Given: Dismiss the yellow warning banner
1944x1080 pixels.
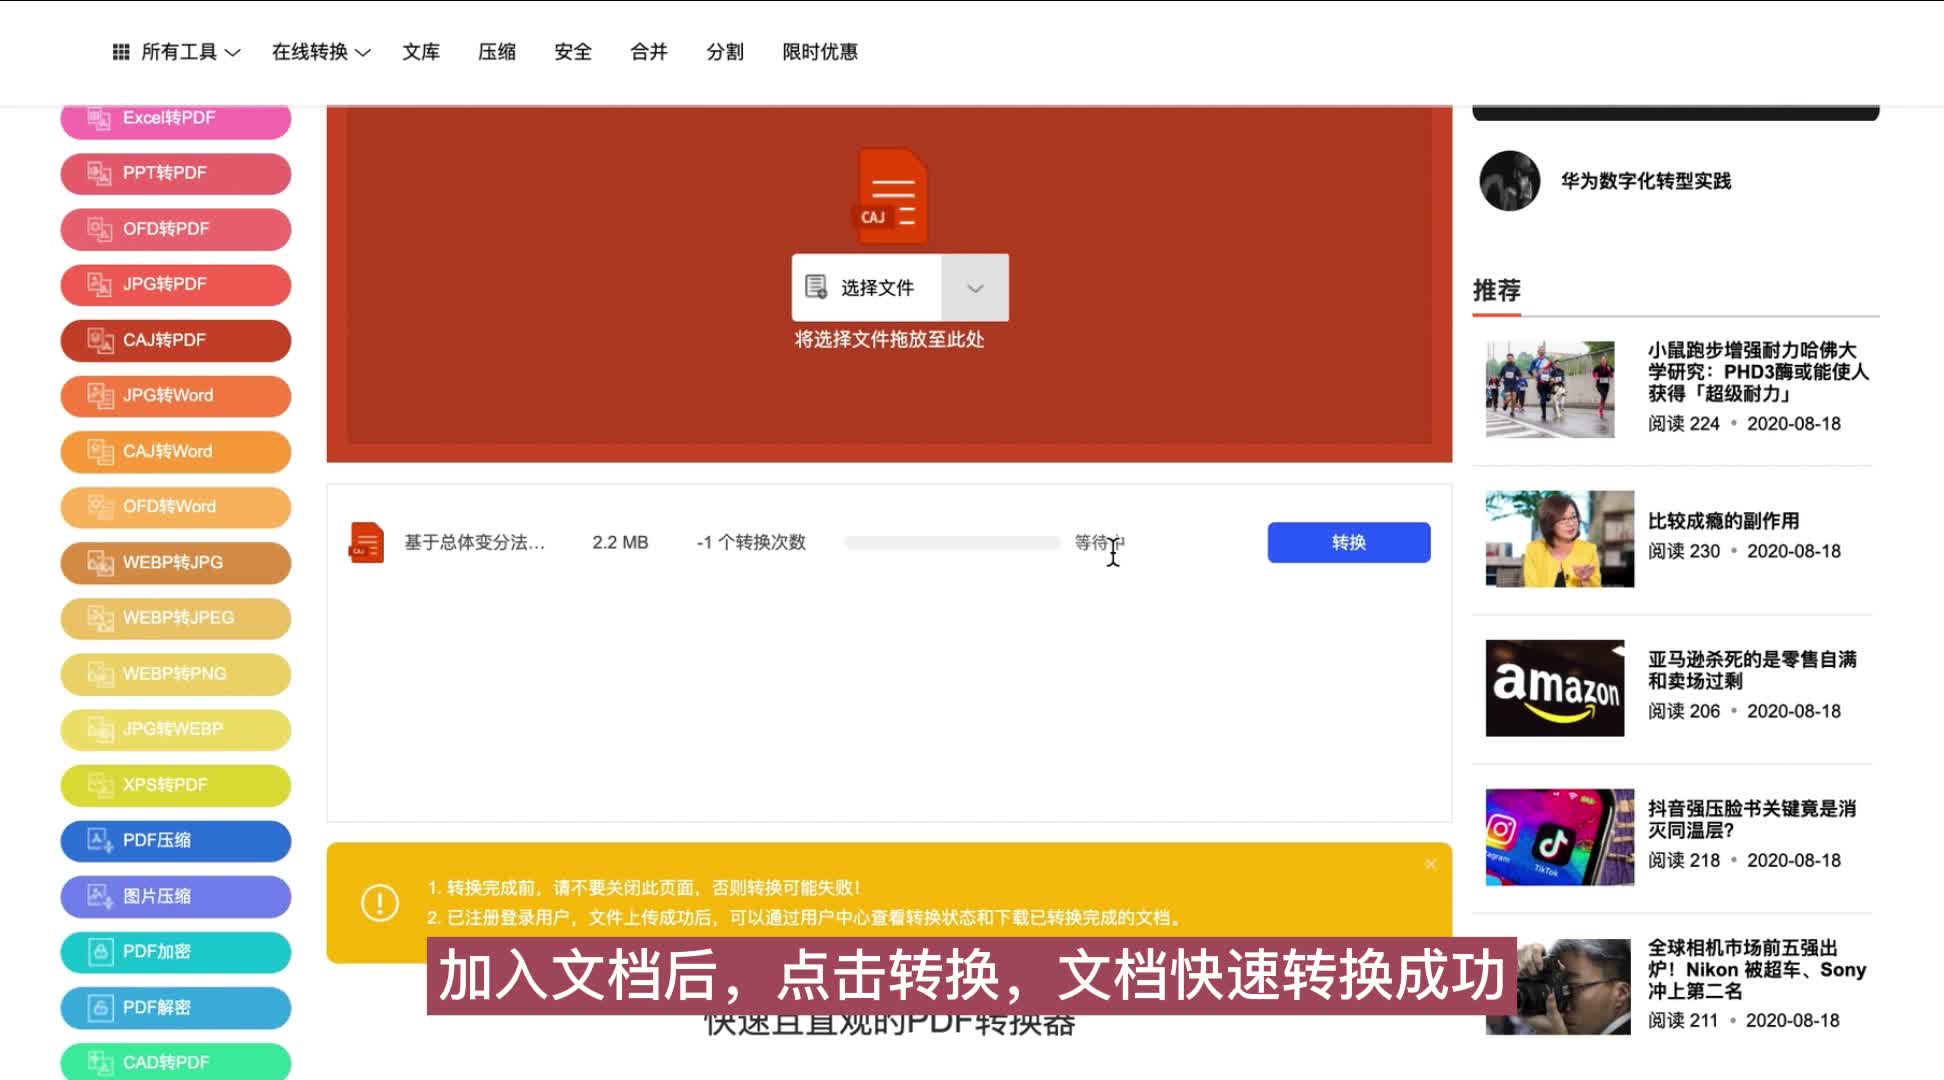Looking at the screenshot, I should click(x=1430, y=863).
